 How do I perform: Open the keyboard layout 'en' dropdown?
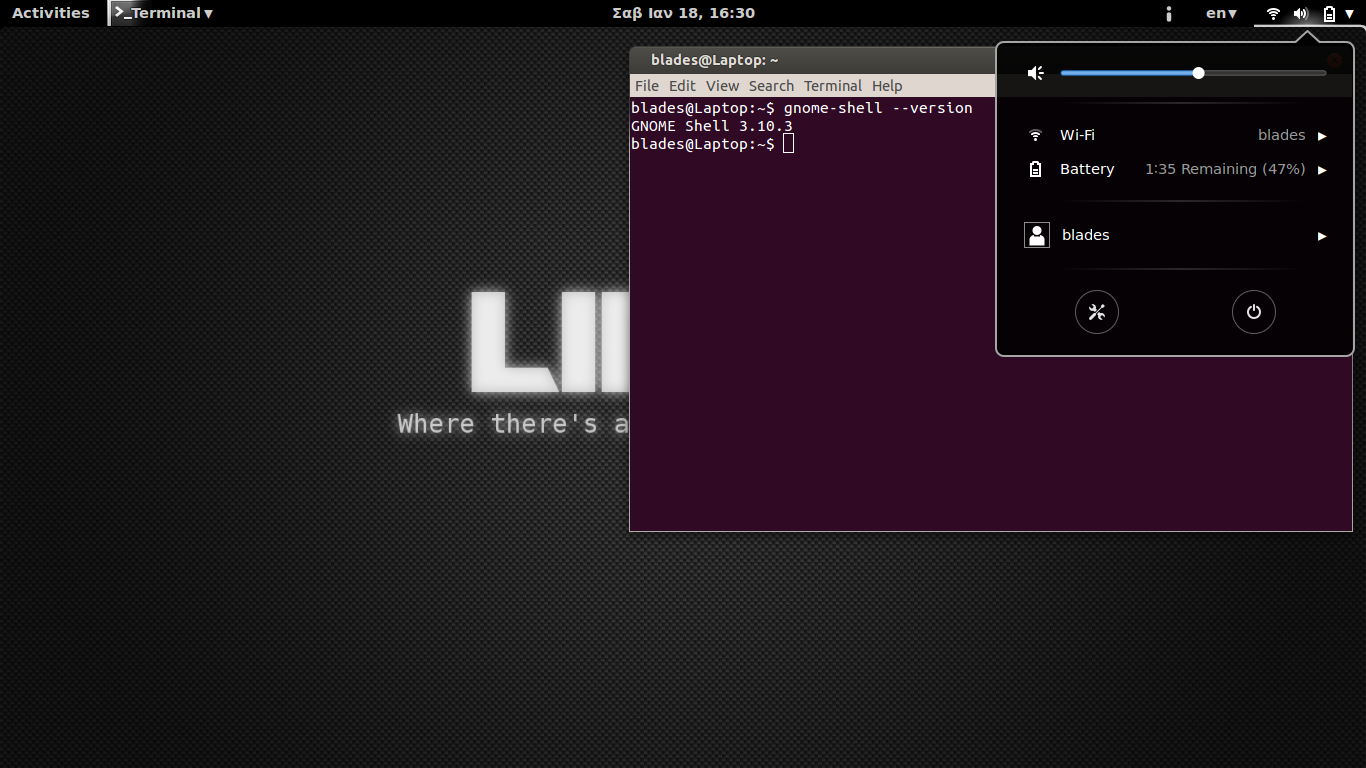coord(1220,13)
